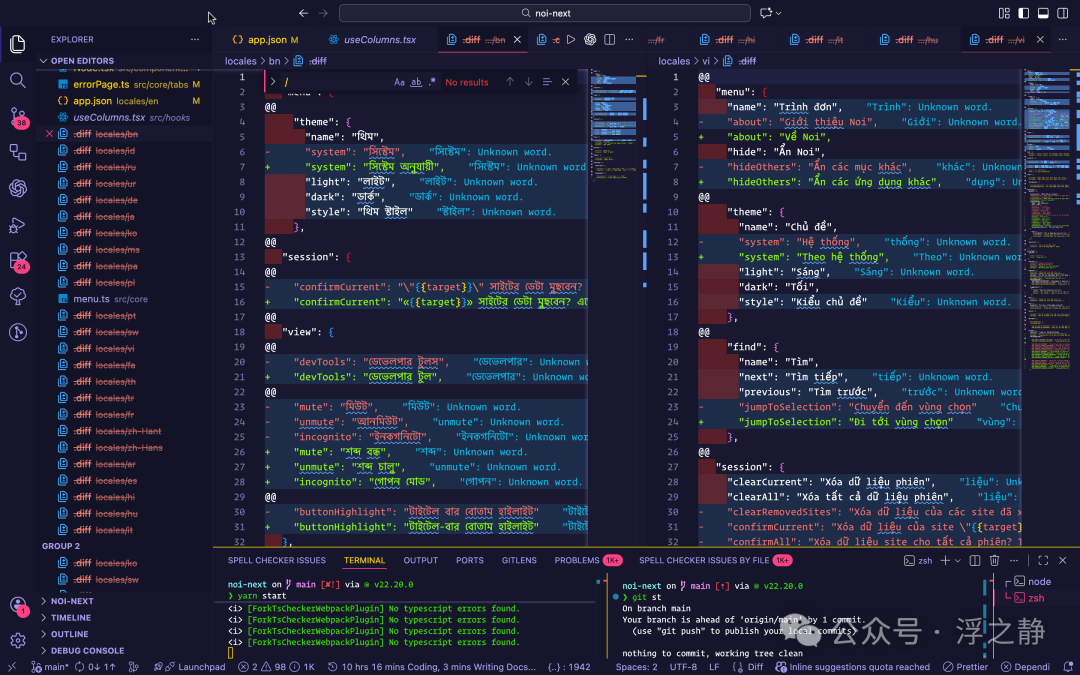
Task: Toggle bottom panel visibility in title bar
Action: 1043,13
